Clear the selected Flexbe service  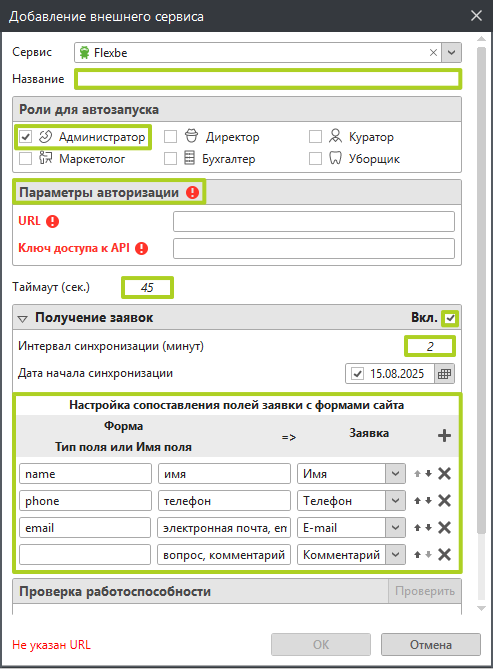[x=433, y=52]
